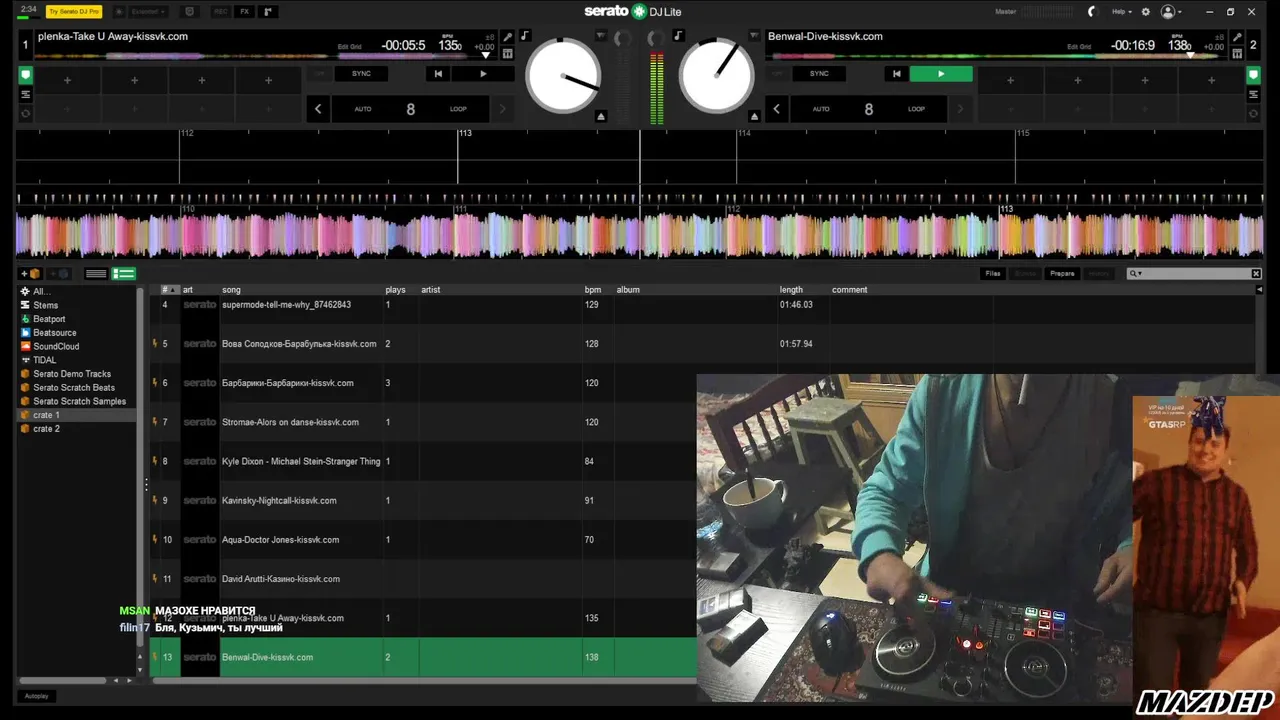Viewport: 1280px width, 720px height.
Task: Click deck 2 beatgrid columns icon
Action: 1237,53
